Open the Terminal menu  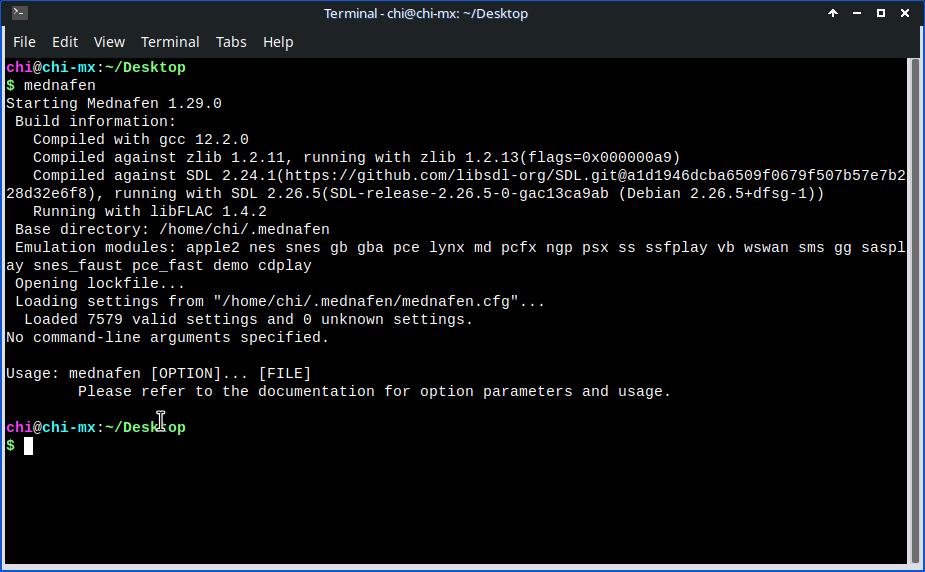(170, 42)
